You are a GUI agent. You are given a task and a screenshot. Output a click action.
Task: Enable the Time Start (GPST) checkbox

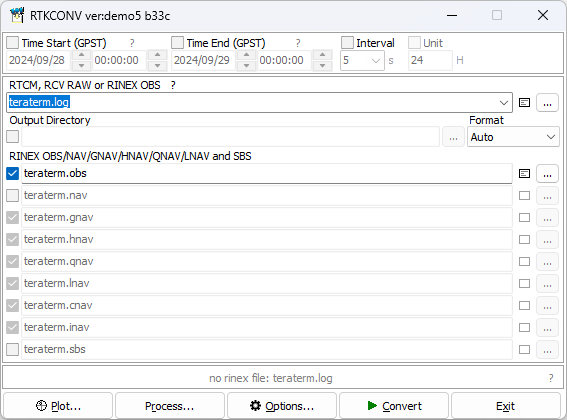pyautogui.click(x=13, y=43)
